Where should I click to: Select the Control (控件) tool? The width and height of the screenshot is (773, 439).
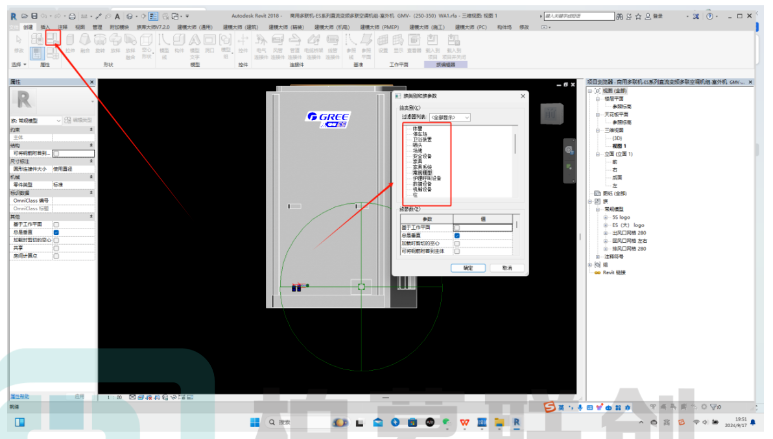click(x=243, y=42)
